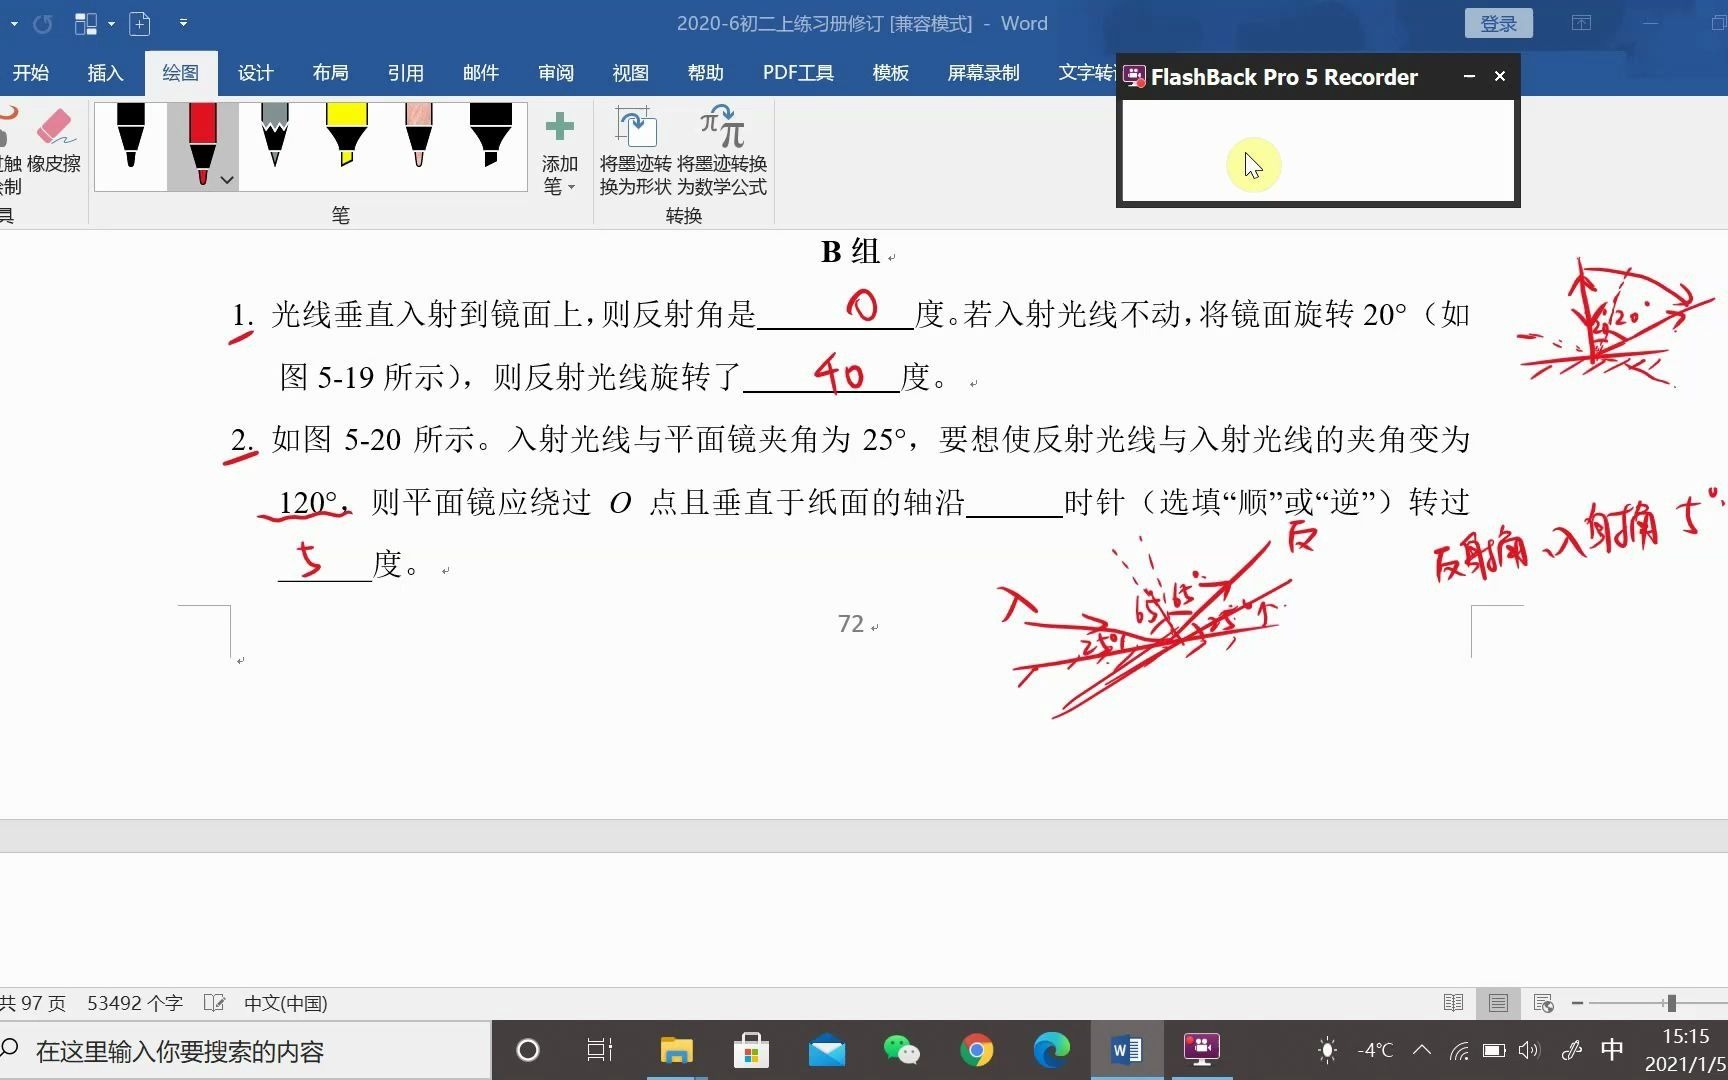Open the clock showing 15:15
1728x1080 pixels.
(1686, 1050)
